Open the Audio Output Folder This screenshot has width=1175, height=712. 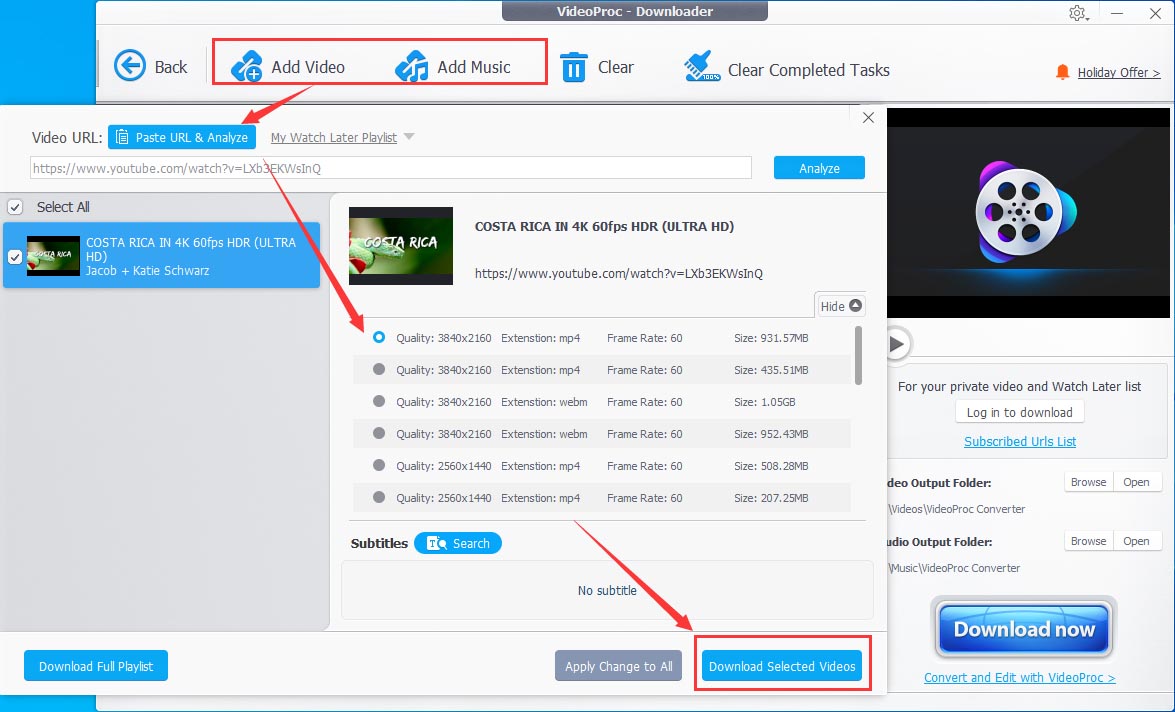click(x=1136, y=541)
